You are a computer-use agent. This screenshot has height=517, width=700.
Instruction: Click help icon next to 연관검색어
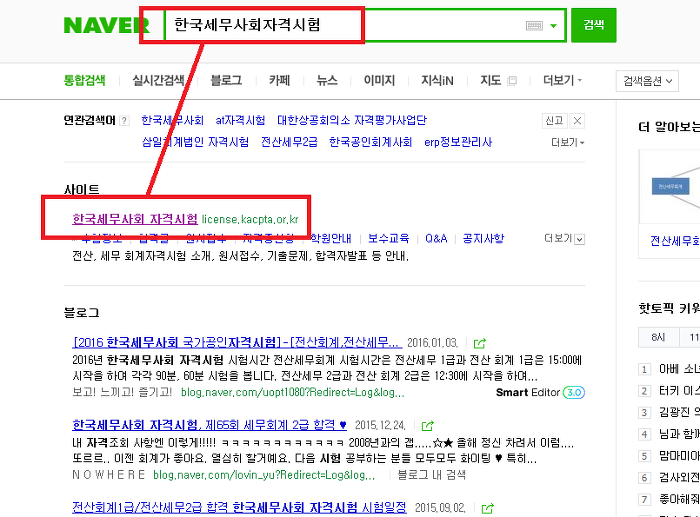[x=125, y=121]
